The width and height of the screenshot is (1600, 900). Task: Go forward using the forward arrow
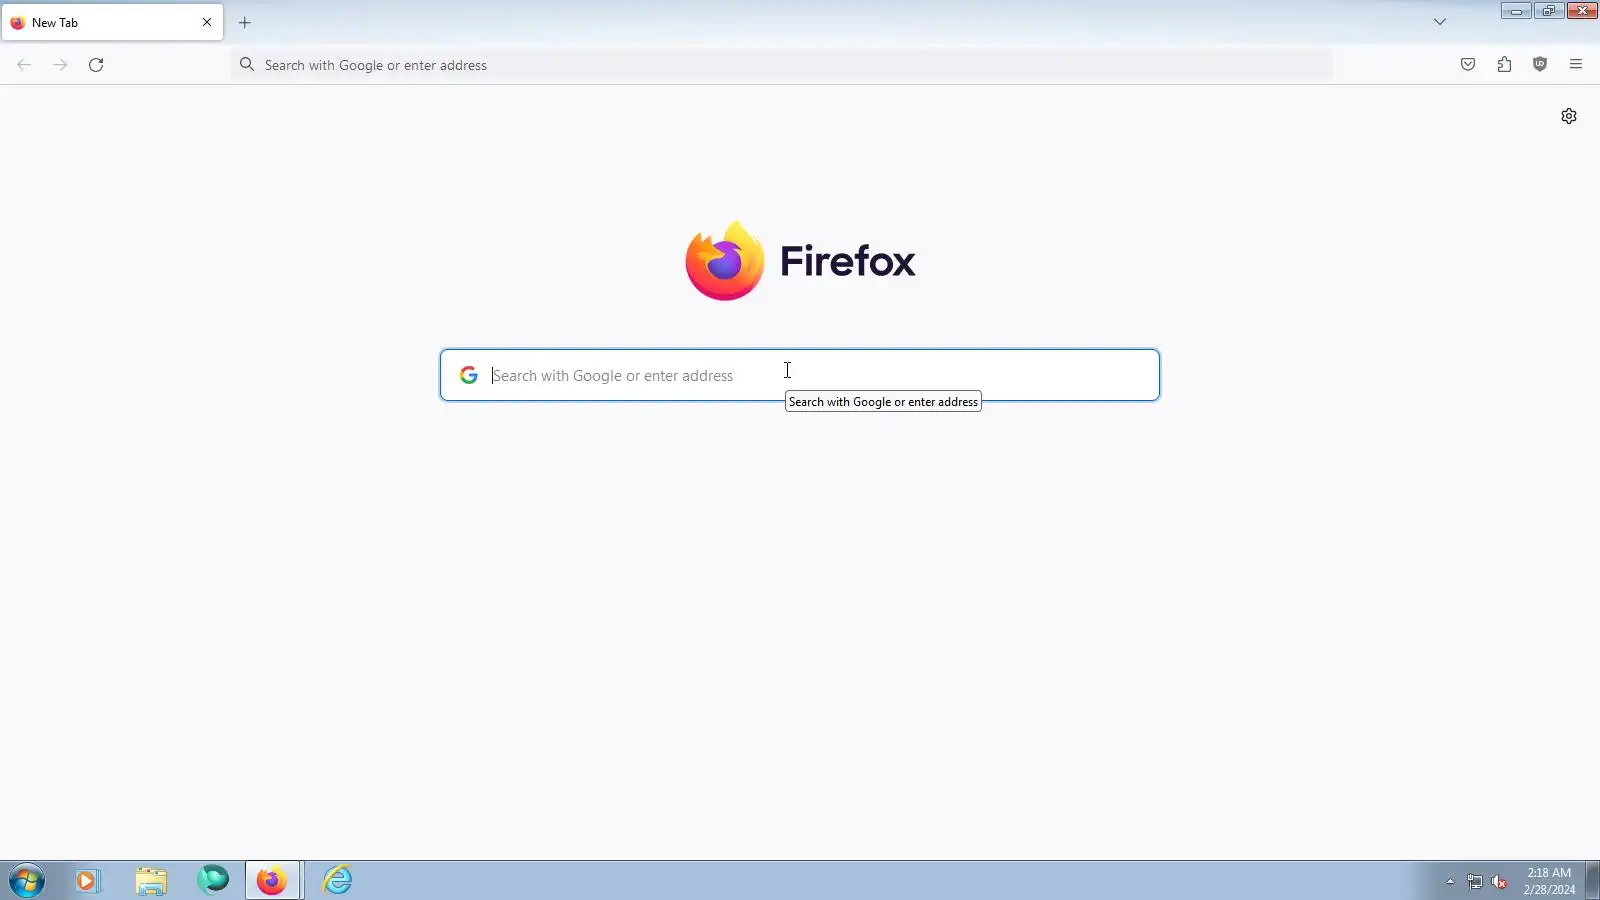click(x=60, y=65)
